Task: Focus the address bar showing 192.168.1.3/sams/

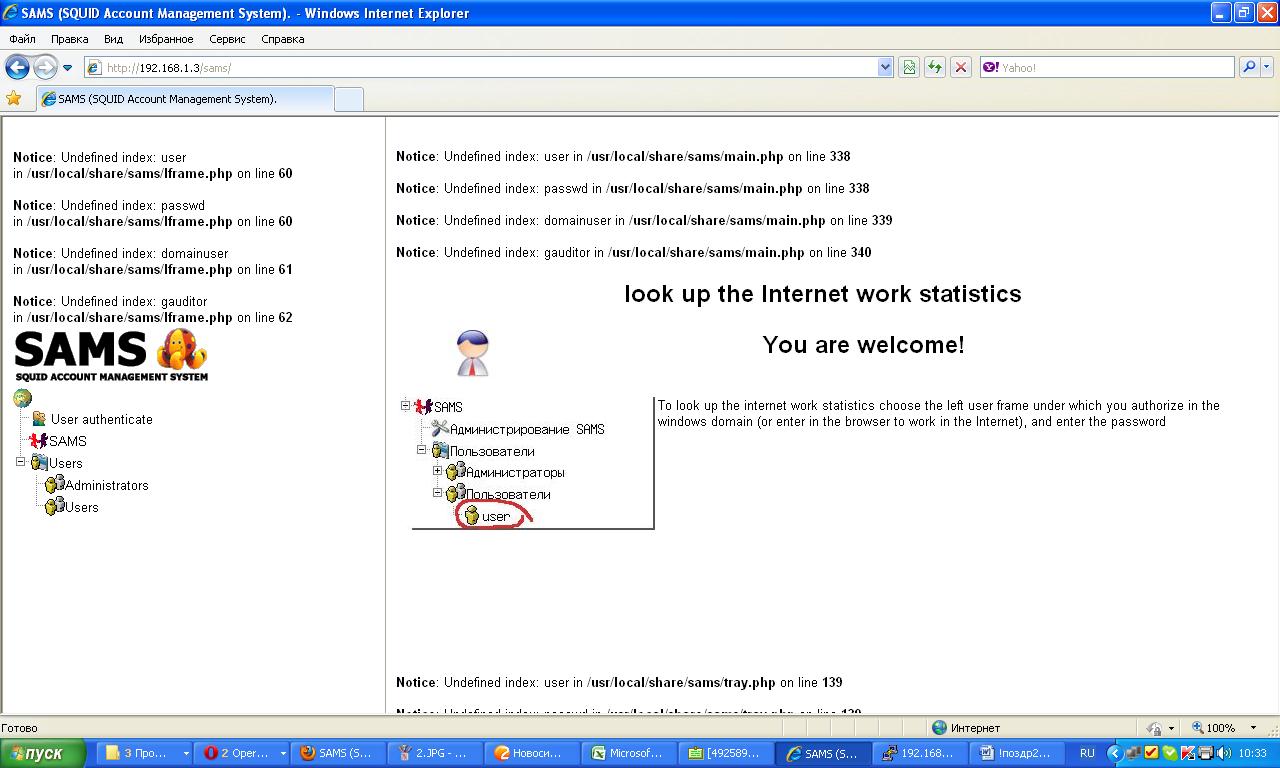Action: [x=481, y=67]
